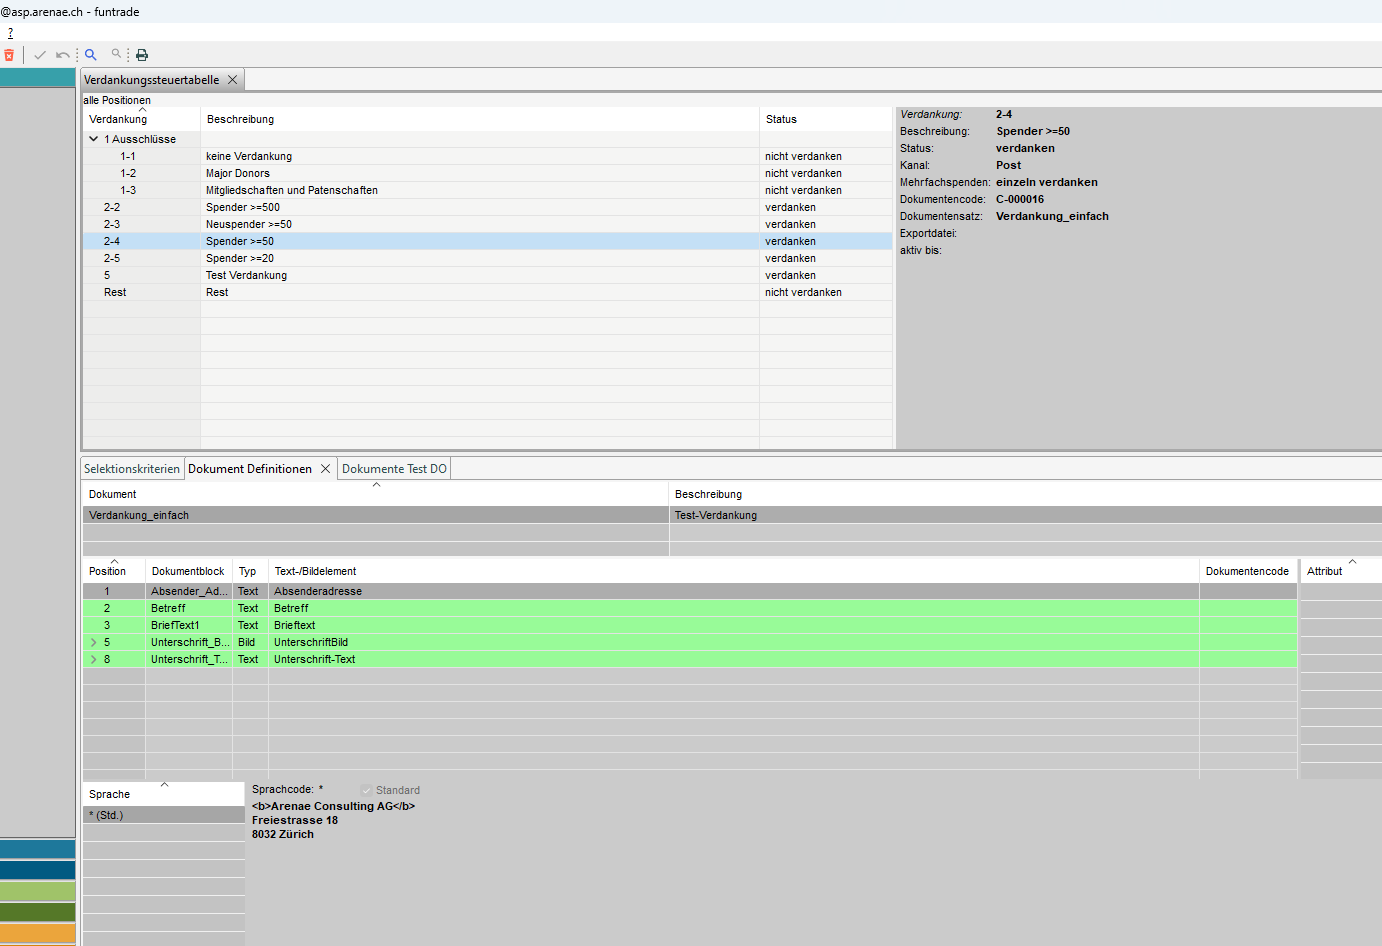The height and width of the screenshot is (946, 1382).
Task: Click the undo arrow icon
Action: pyautogui.click(x=63, y=55)
